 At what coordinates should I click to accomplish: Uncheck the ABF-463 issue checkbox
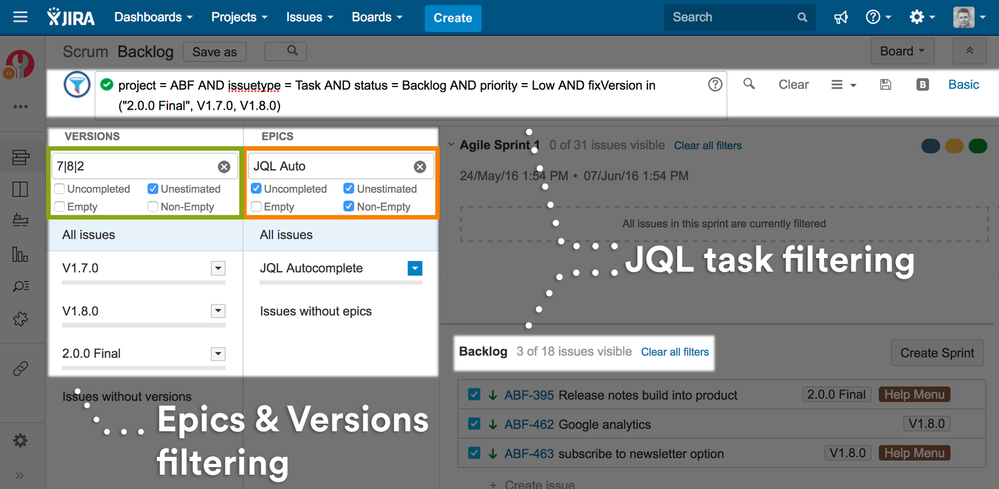pos(474,453)
